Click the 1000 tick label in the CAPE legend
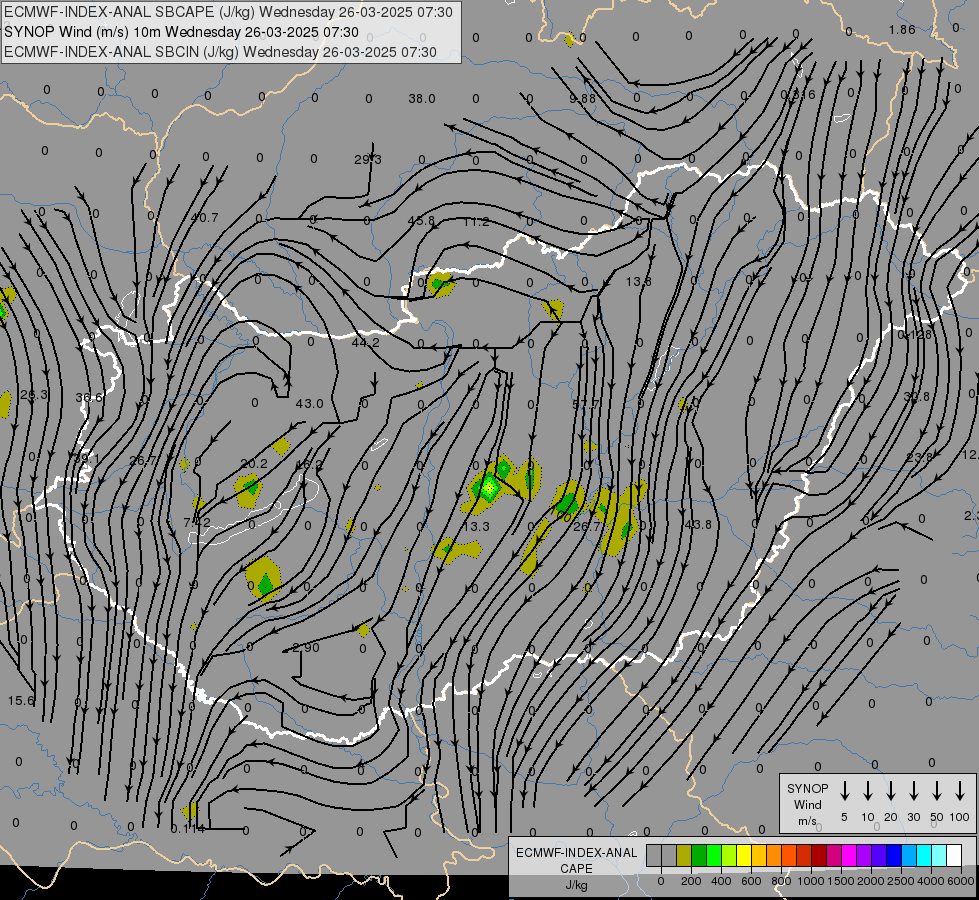The width and height of the screenshot is (979, 900). click(810, 881)
